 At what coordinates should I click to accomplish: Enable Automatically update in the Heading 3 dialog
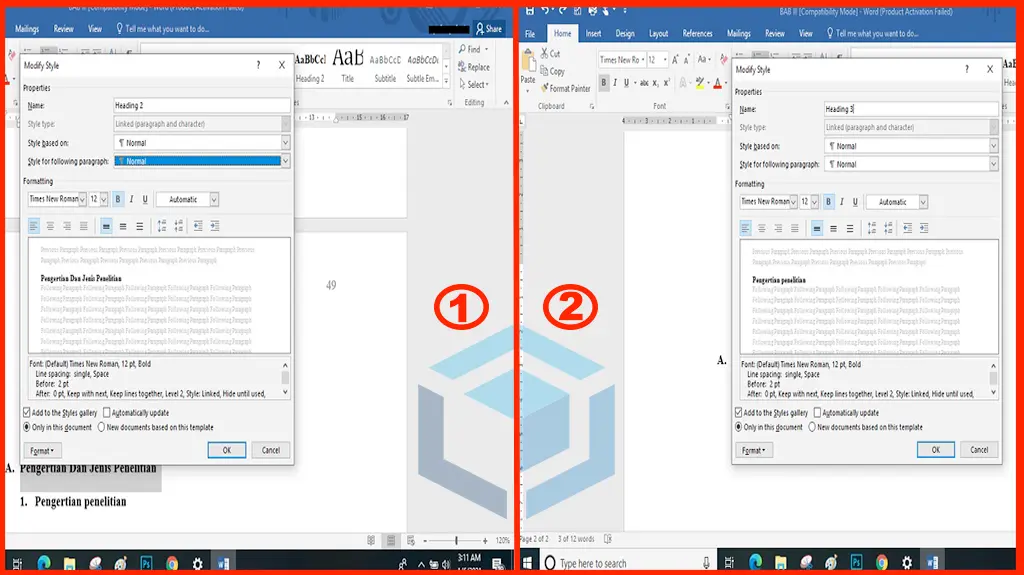[x=846, y=413]
